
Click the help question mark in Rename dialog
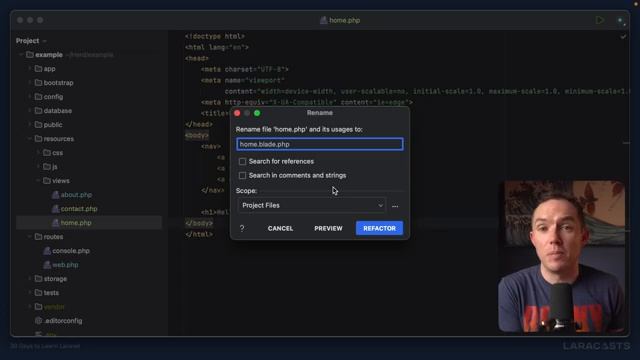[242, 228]
